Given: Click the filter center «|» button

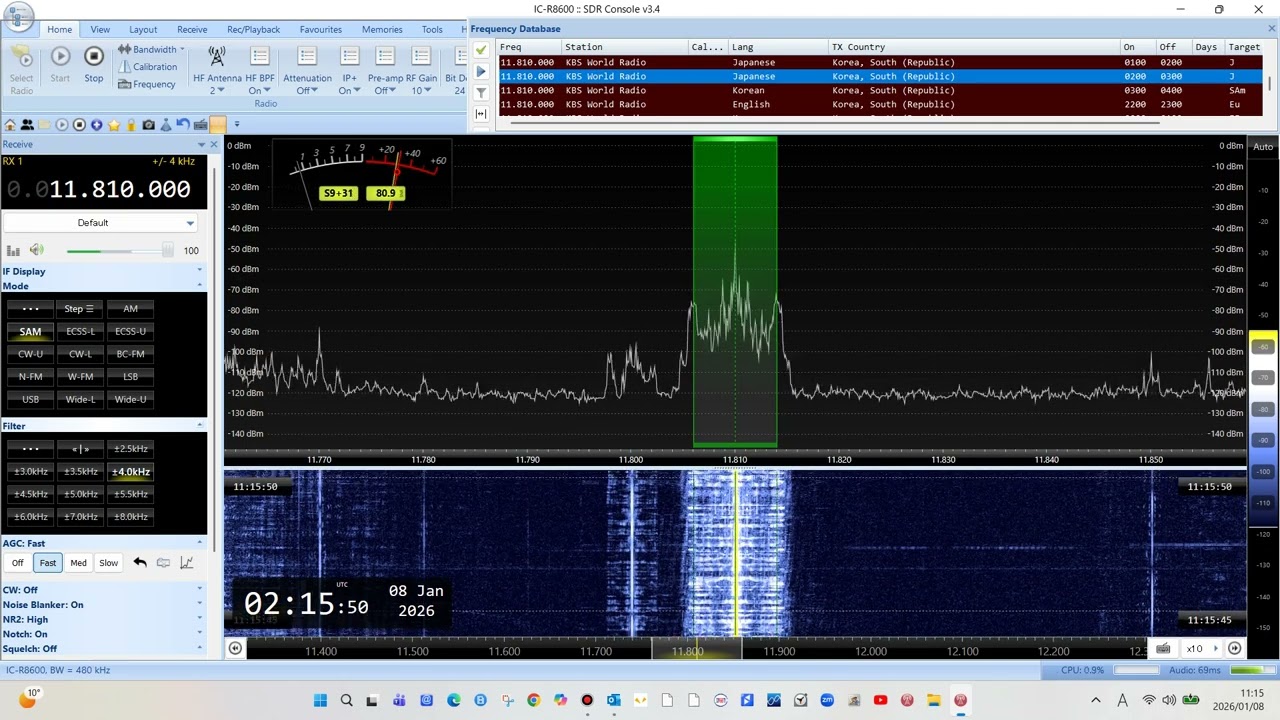Looking at the screenshot, I should coord(80,449).
